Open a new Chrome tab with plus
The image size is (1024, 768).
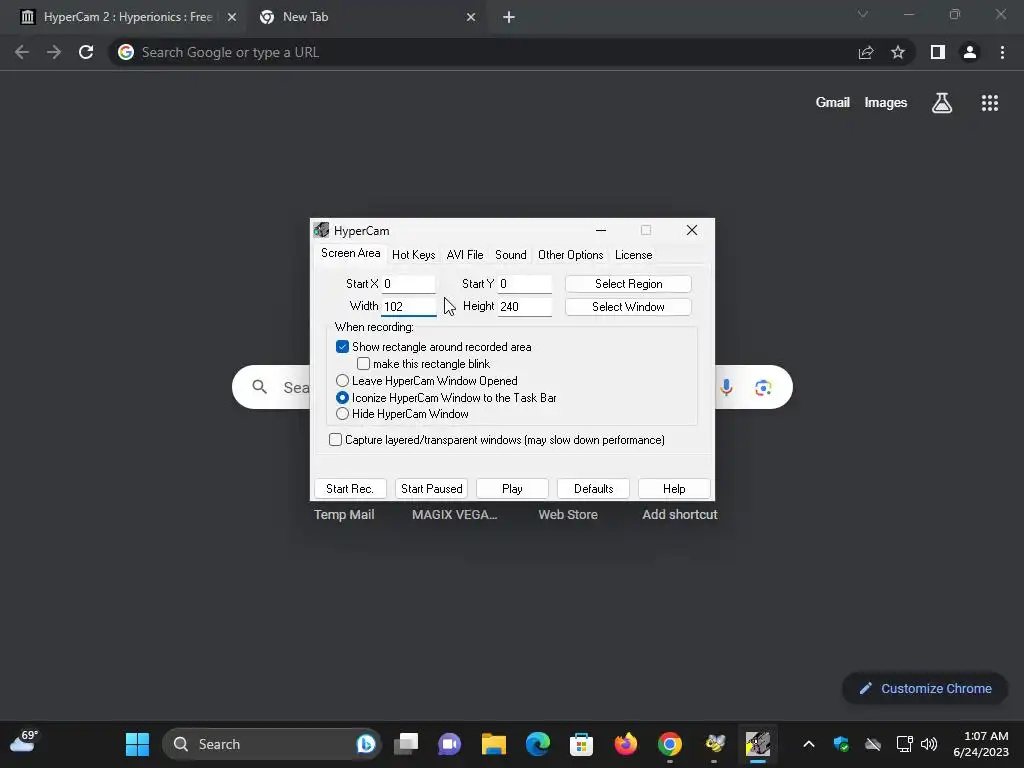point(509,18)
